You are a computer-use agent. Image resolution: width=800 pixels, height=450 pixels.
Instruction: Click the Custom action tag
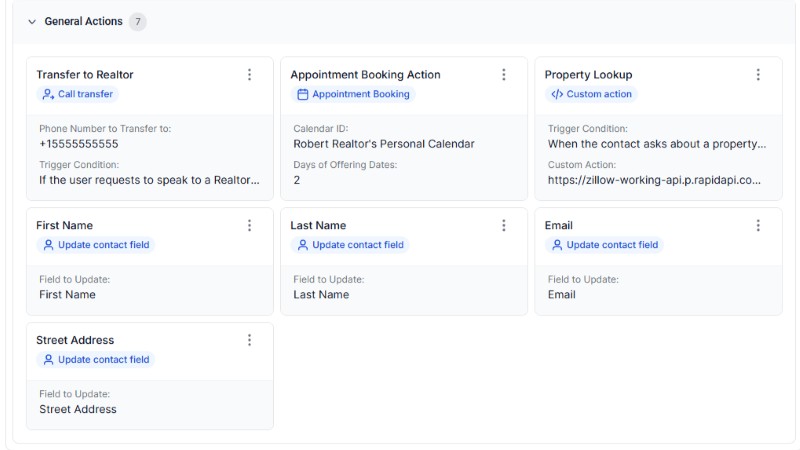[591, 94]
